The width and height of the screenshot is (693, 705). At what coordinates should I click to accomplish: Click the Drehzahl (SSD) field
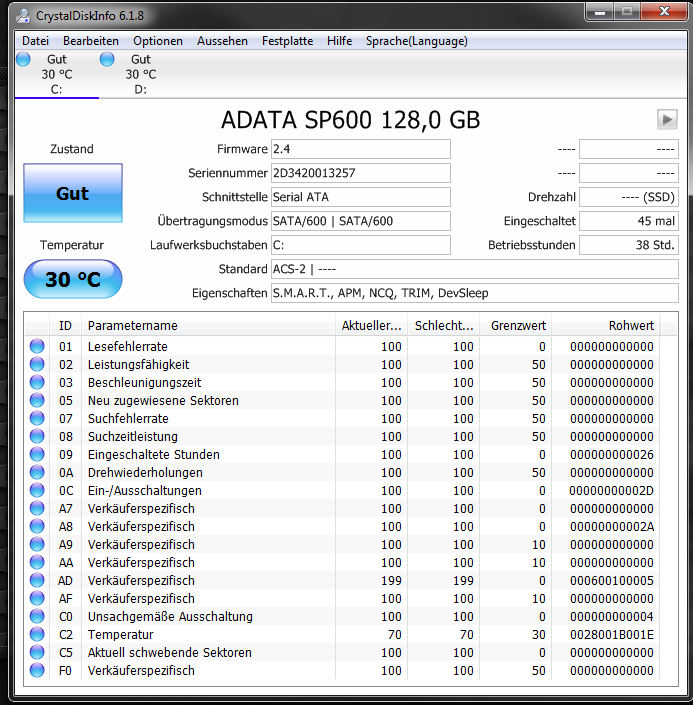pyautogui.click(x=629, y=197)
